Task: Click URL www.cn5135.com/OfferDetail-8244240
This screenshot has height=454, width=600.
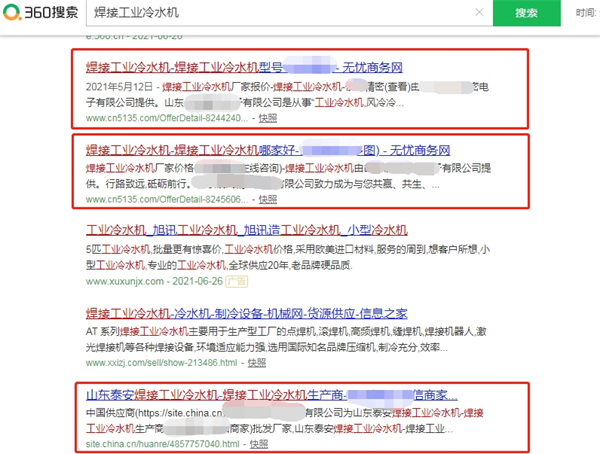Action: click(167, 118)
